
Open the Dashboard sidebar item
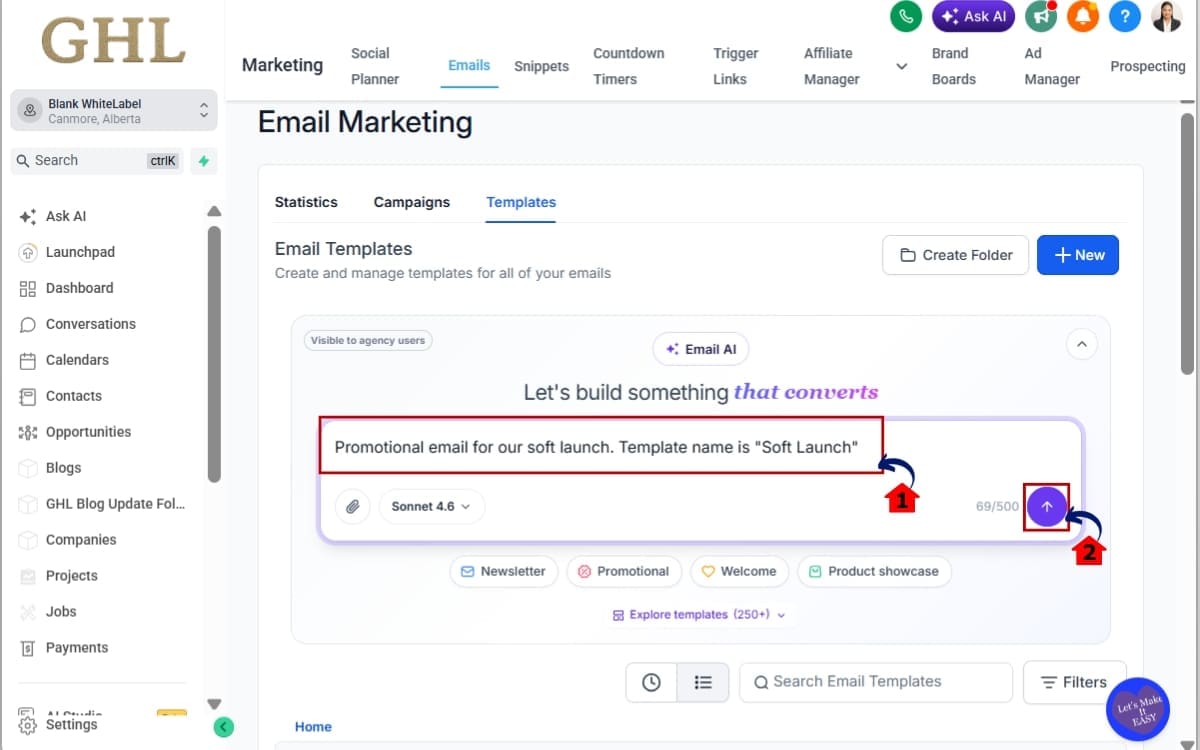[x=79, y=288]
